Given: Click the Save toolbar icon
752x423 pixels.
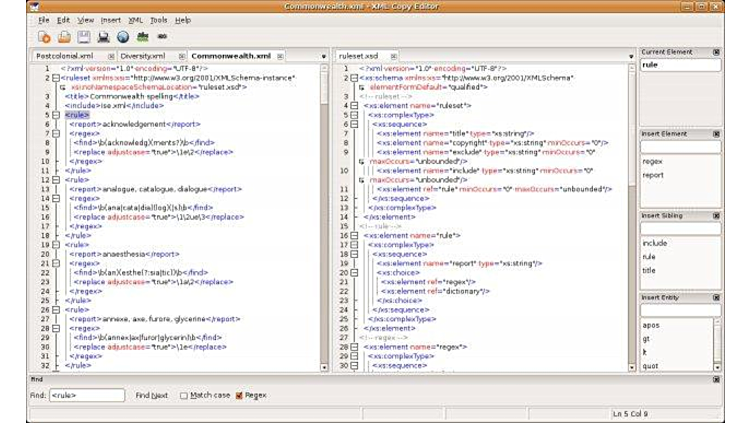Looking at the screenshot, I should click(83, 37).
